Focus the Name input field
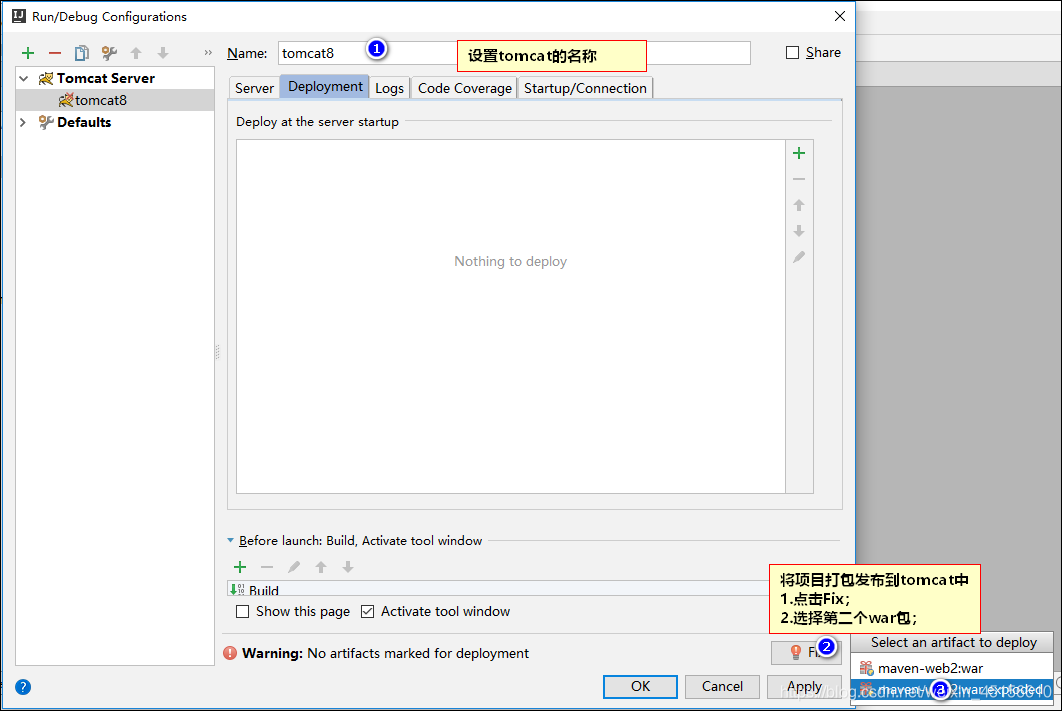 pos(514,53)
